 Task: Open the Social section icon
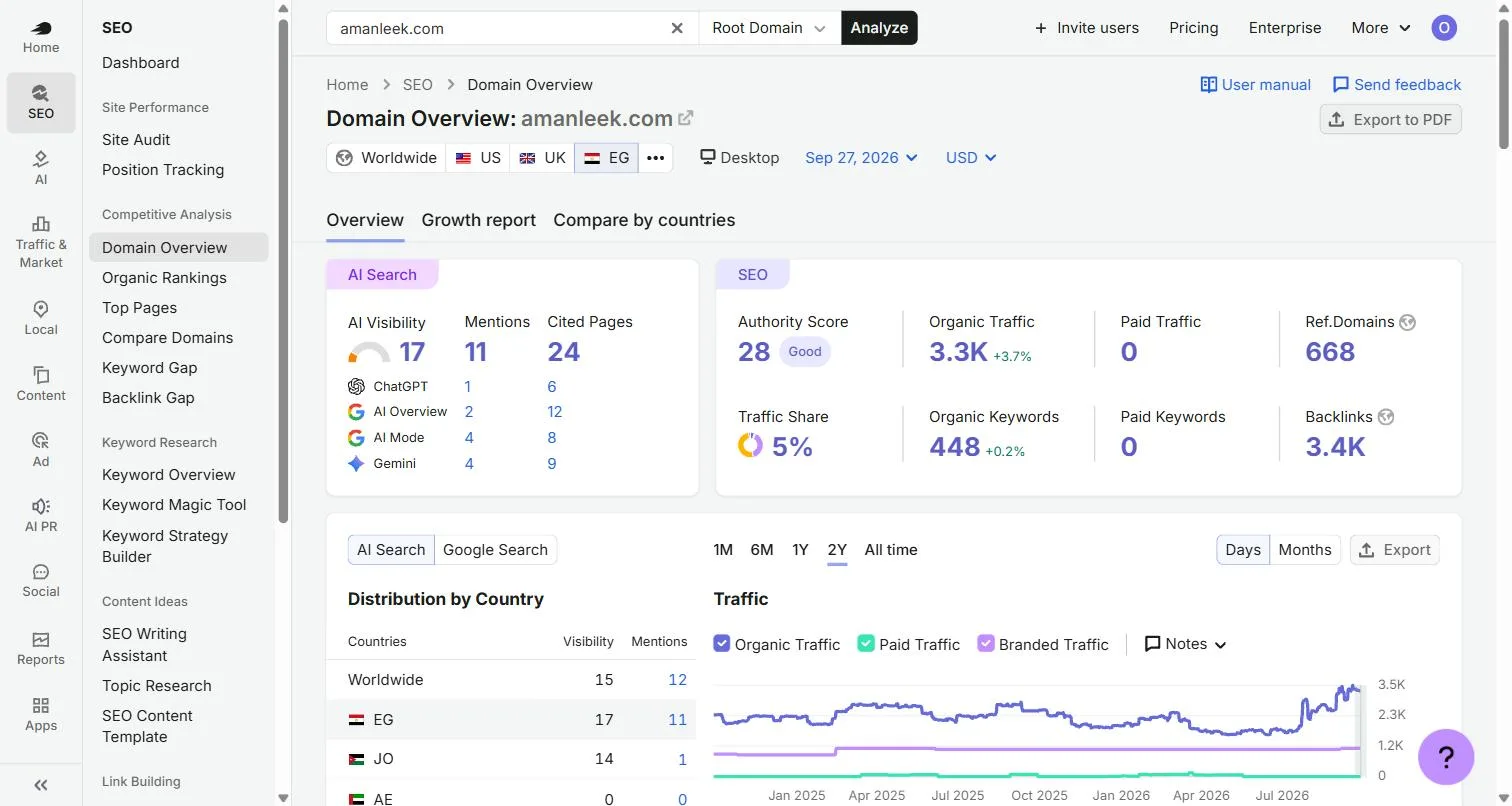point(41,581)
